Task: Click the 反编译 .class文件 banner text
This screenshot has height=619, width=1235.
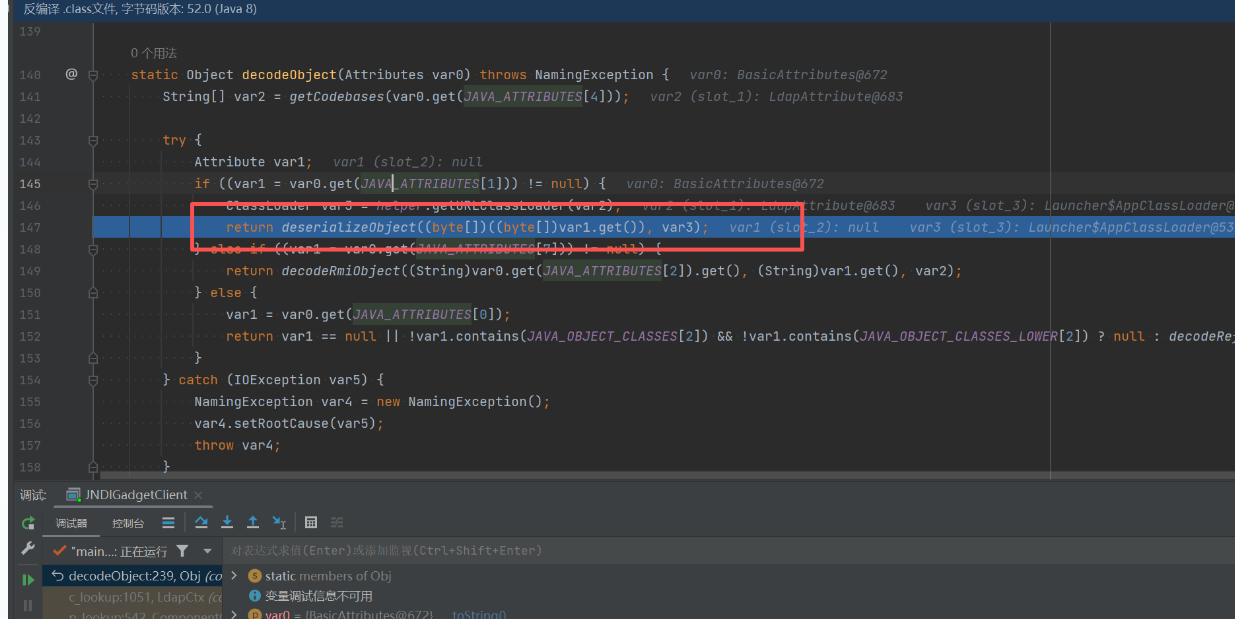Action: pyautogui.click(x=142, y=8)
